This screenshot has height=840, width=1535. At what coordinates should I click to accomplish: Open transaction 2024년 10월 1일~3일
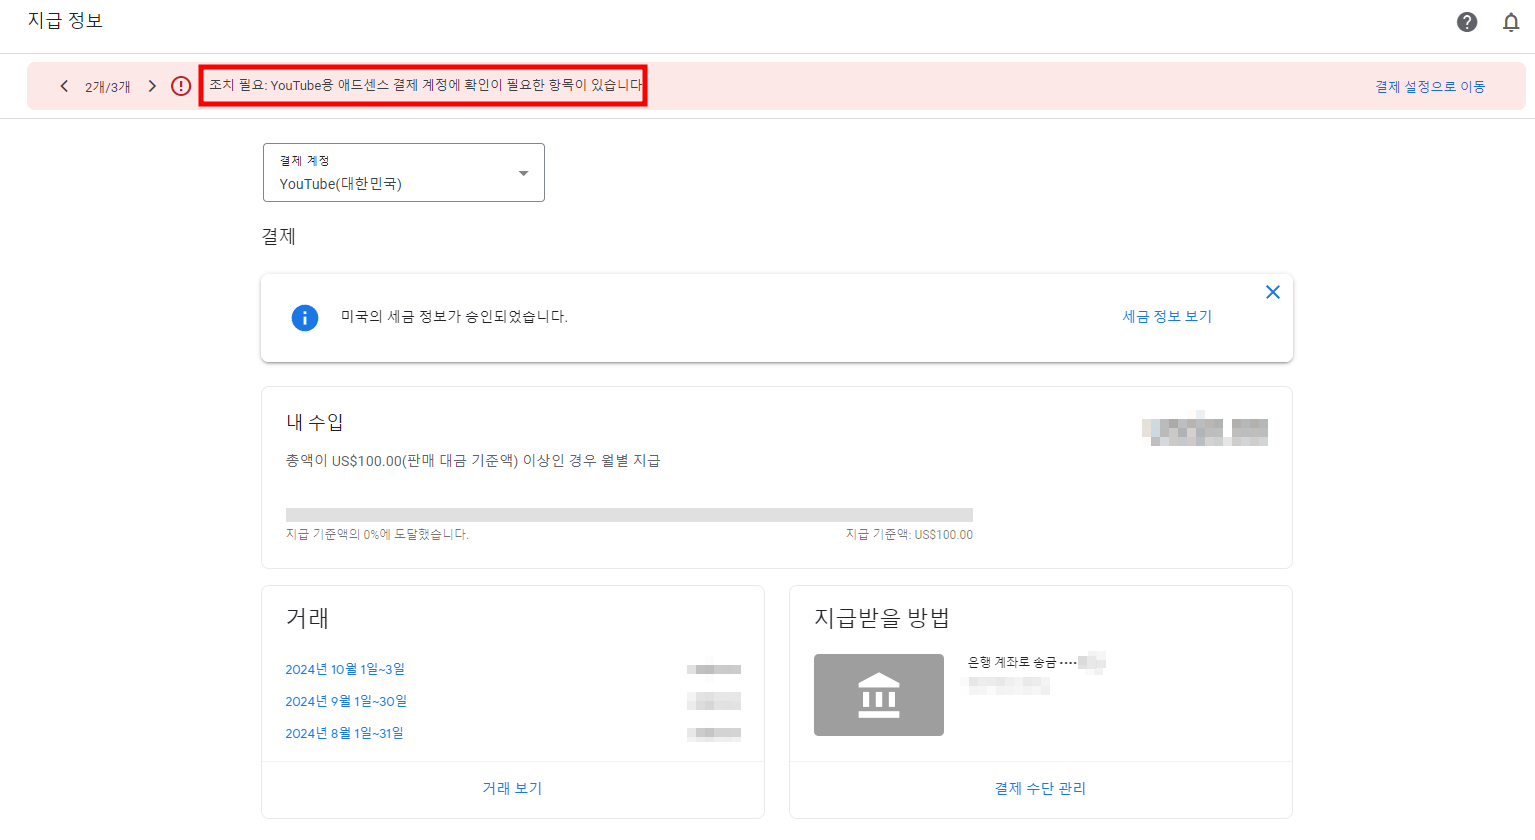345,669
